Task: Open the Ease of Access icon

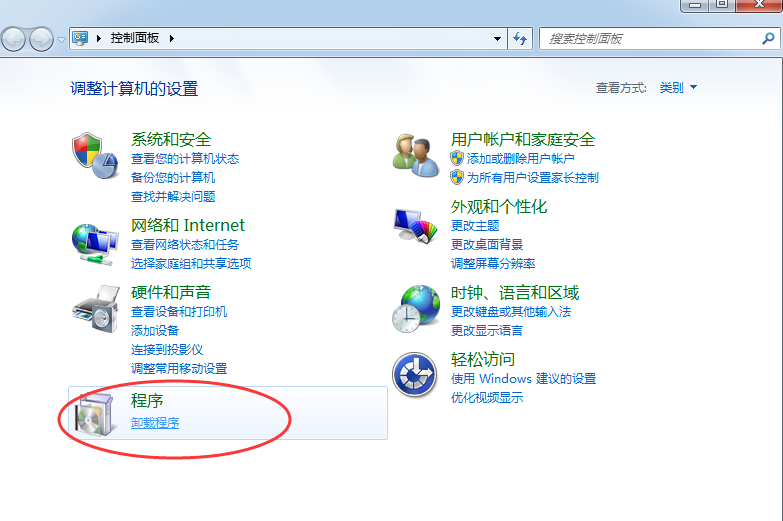Action: pos(414,375)
